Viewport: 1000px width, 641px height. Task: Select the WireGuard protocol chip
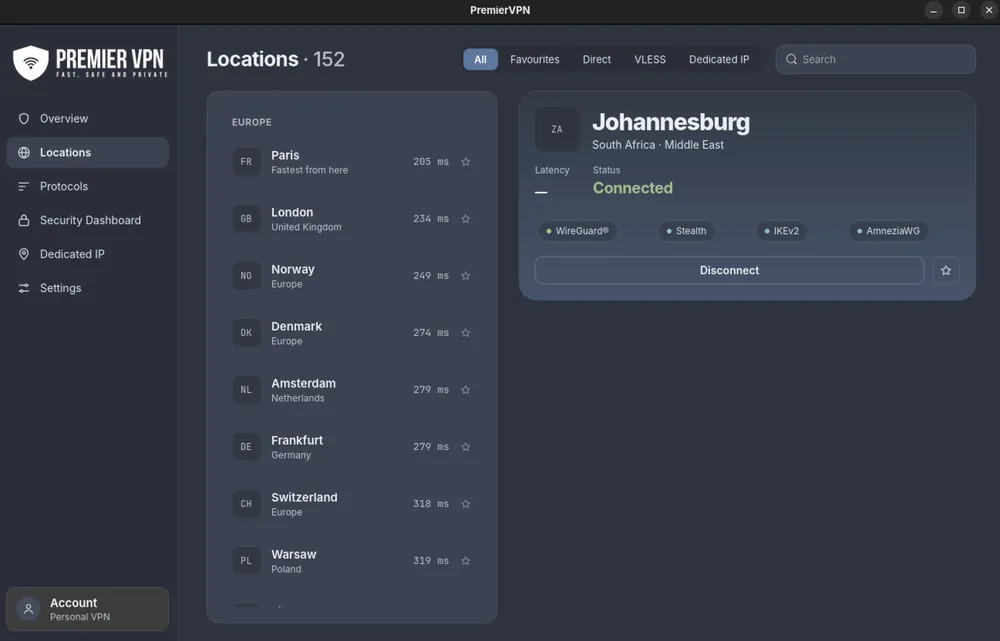click(x=577, y=231)
